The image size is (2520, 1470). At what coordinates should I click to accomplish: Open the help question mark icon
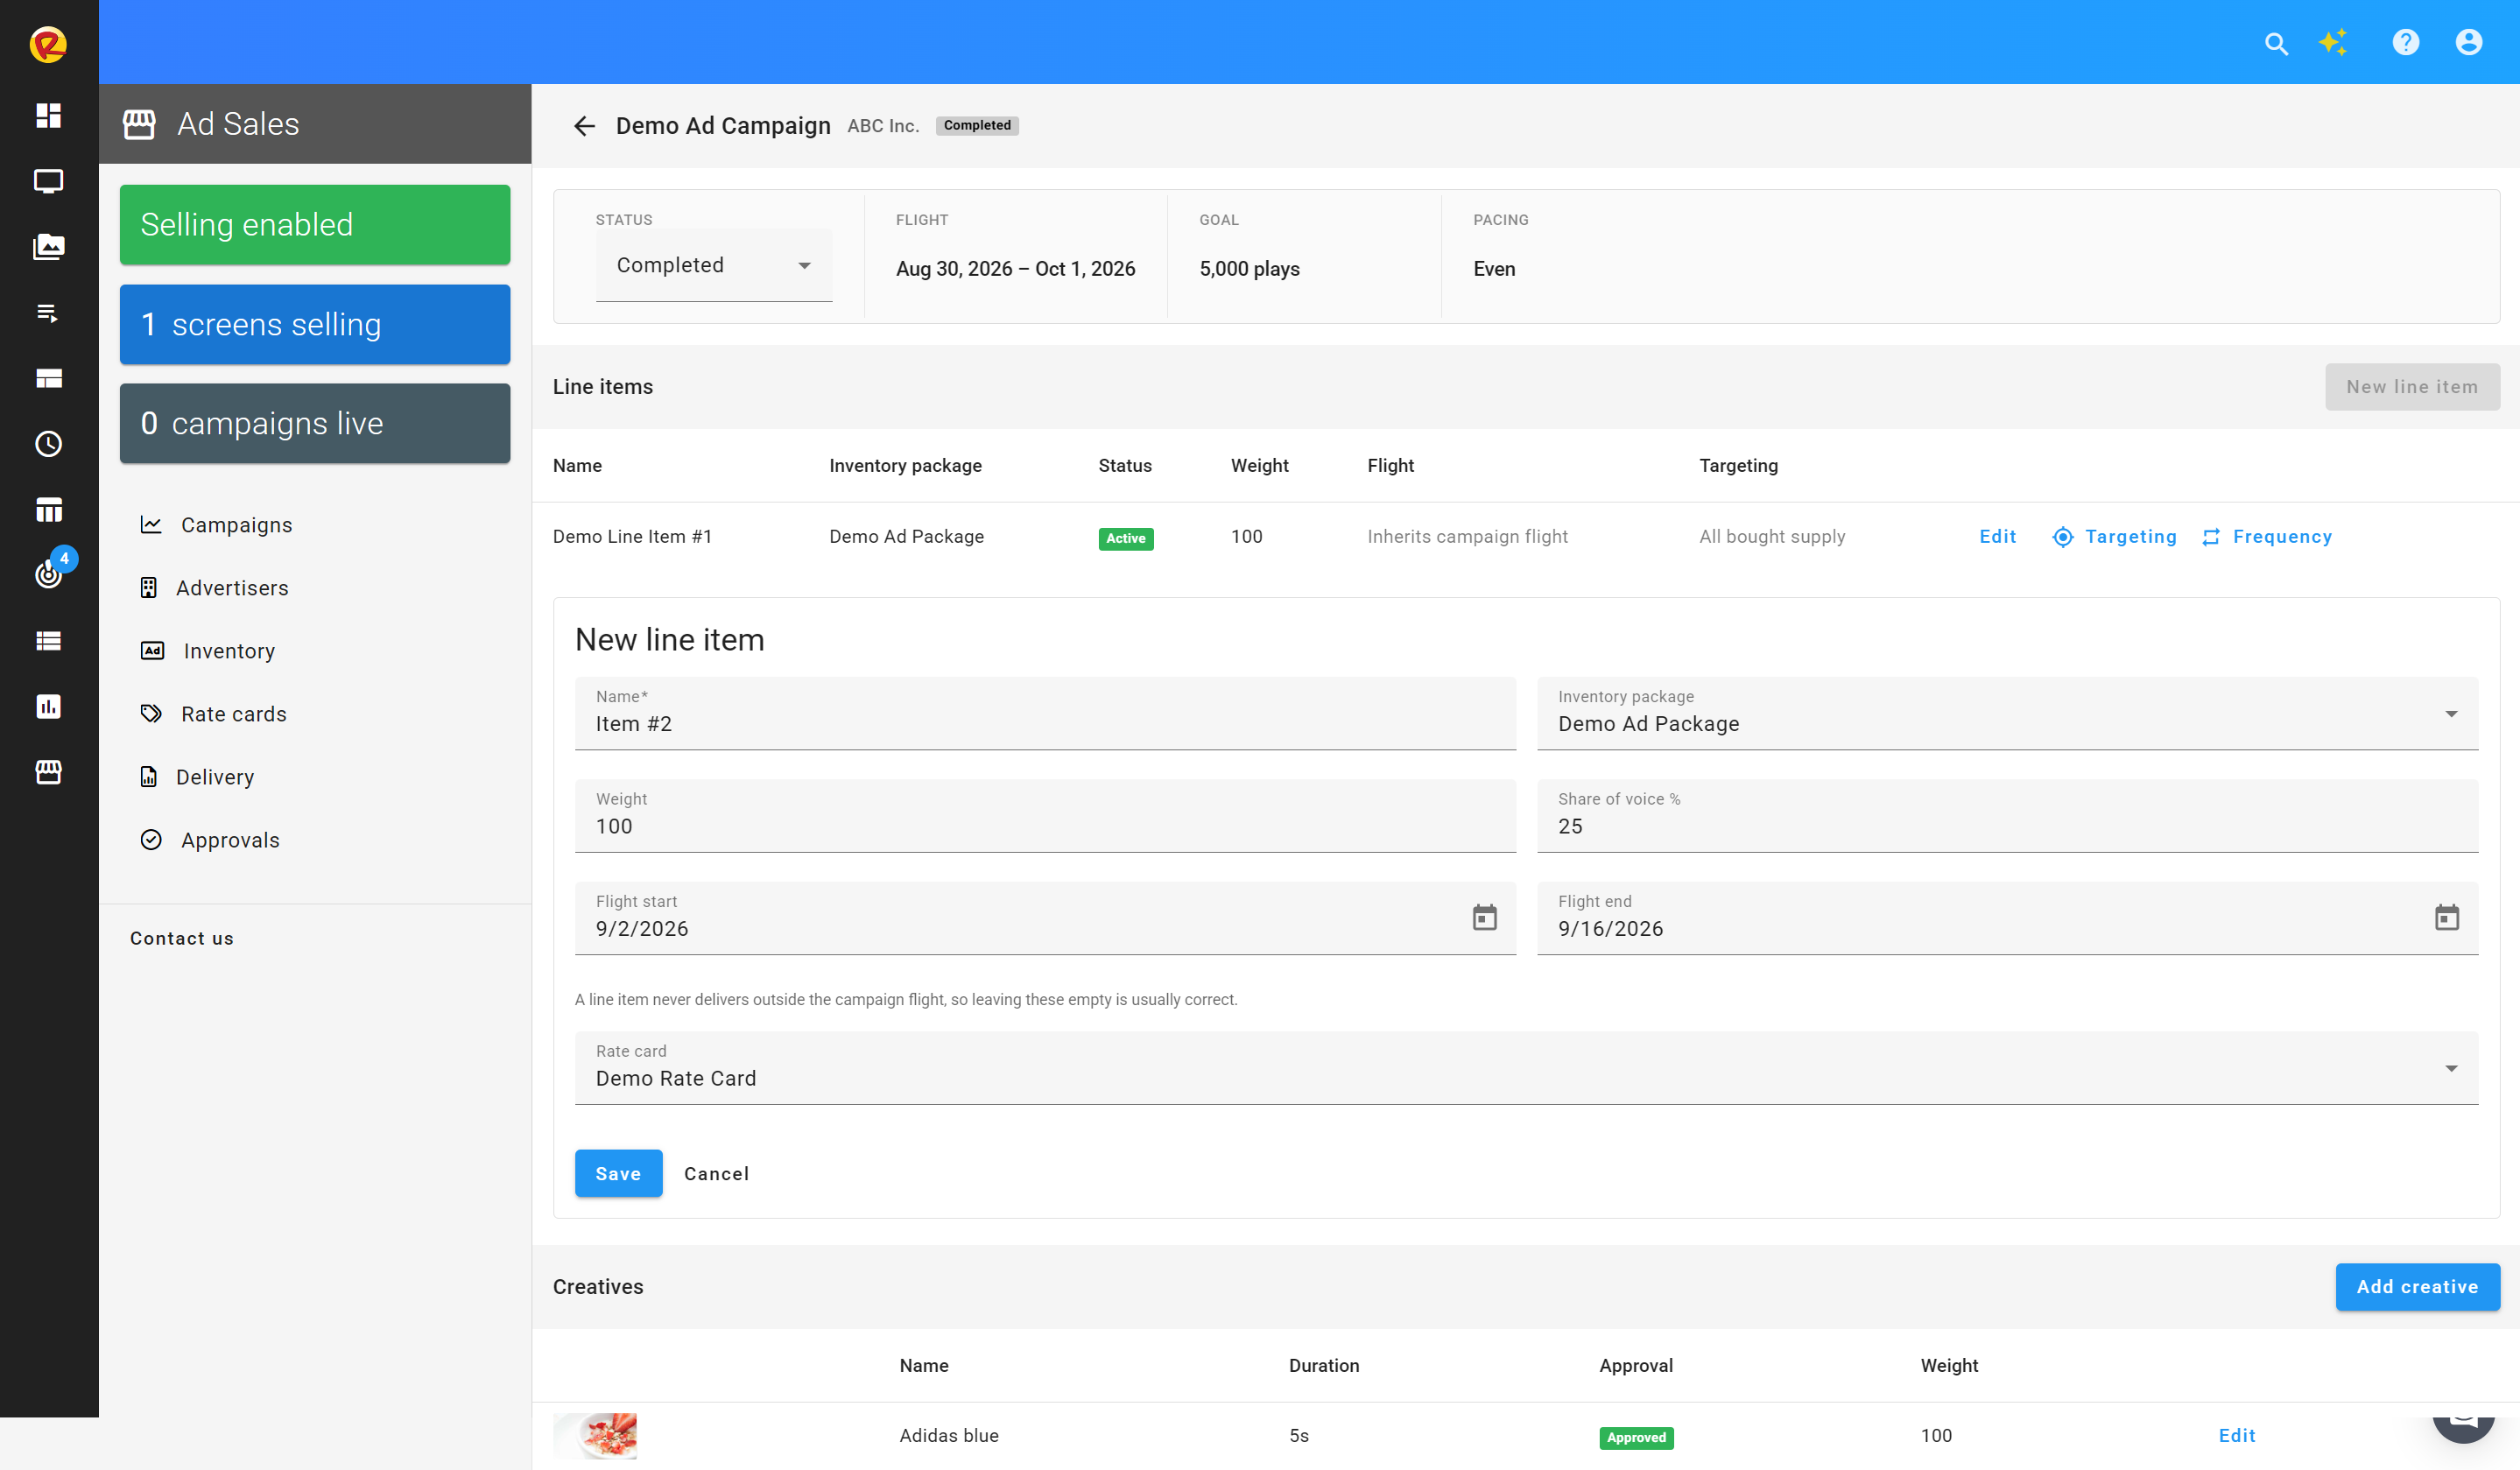tap(2405, 42)
